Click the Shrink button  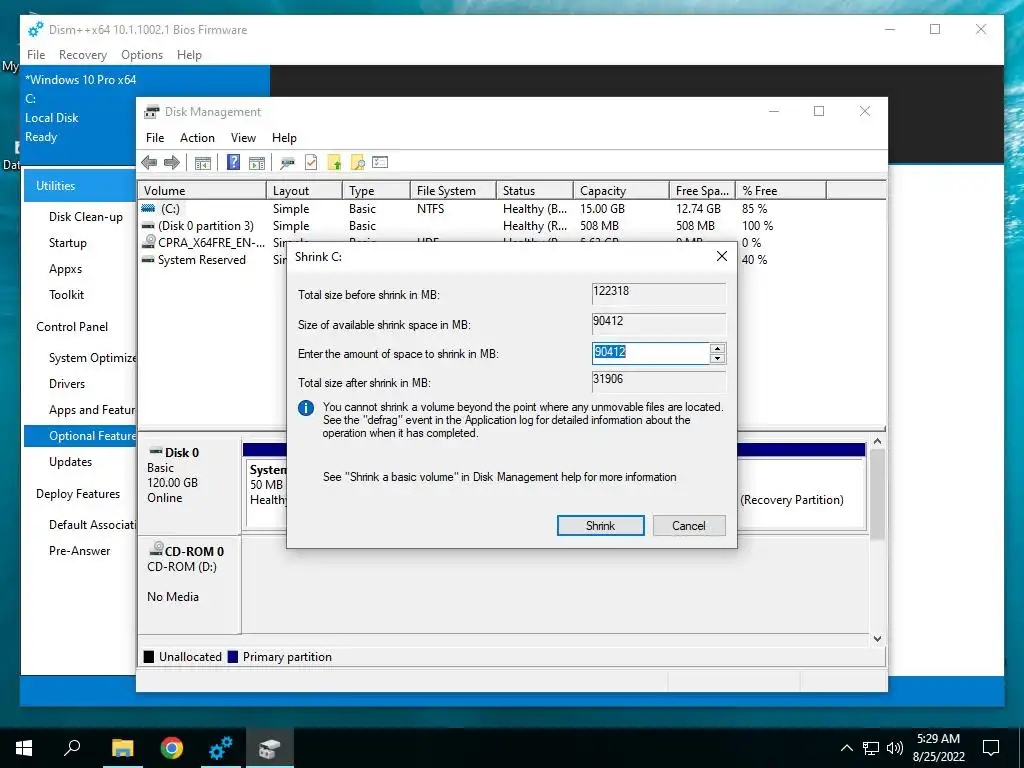(600, 526)
